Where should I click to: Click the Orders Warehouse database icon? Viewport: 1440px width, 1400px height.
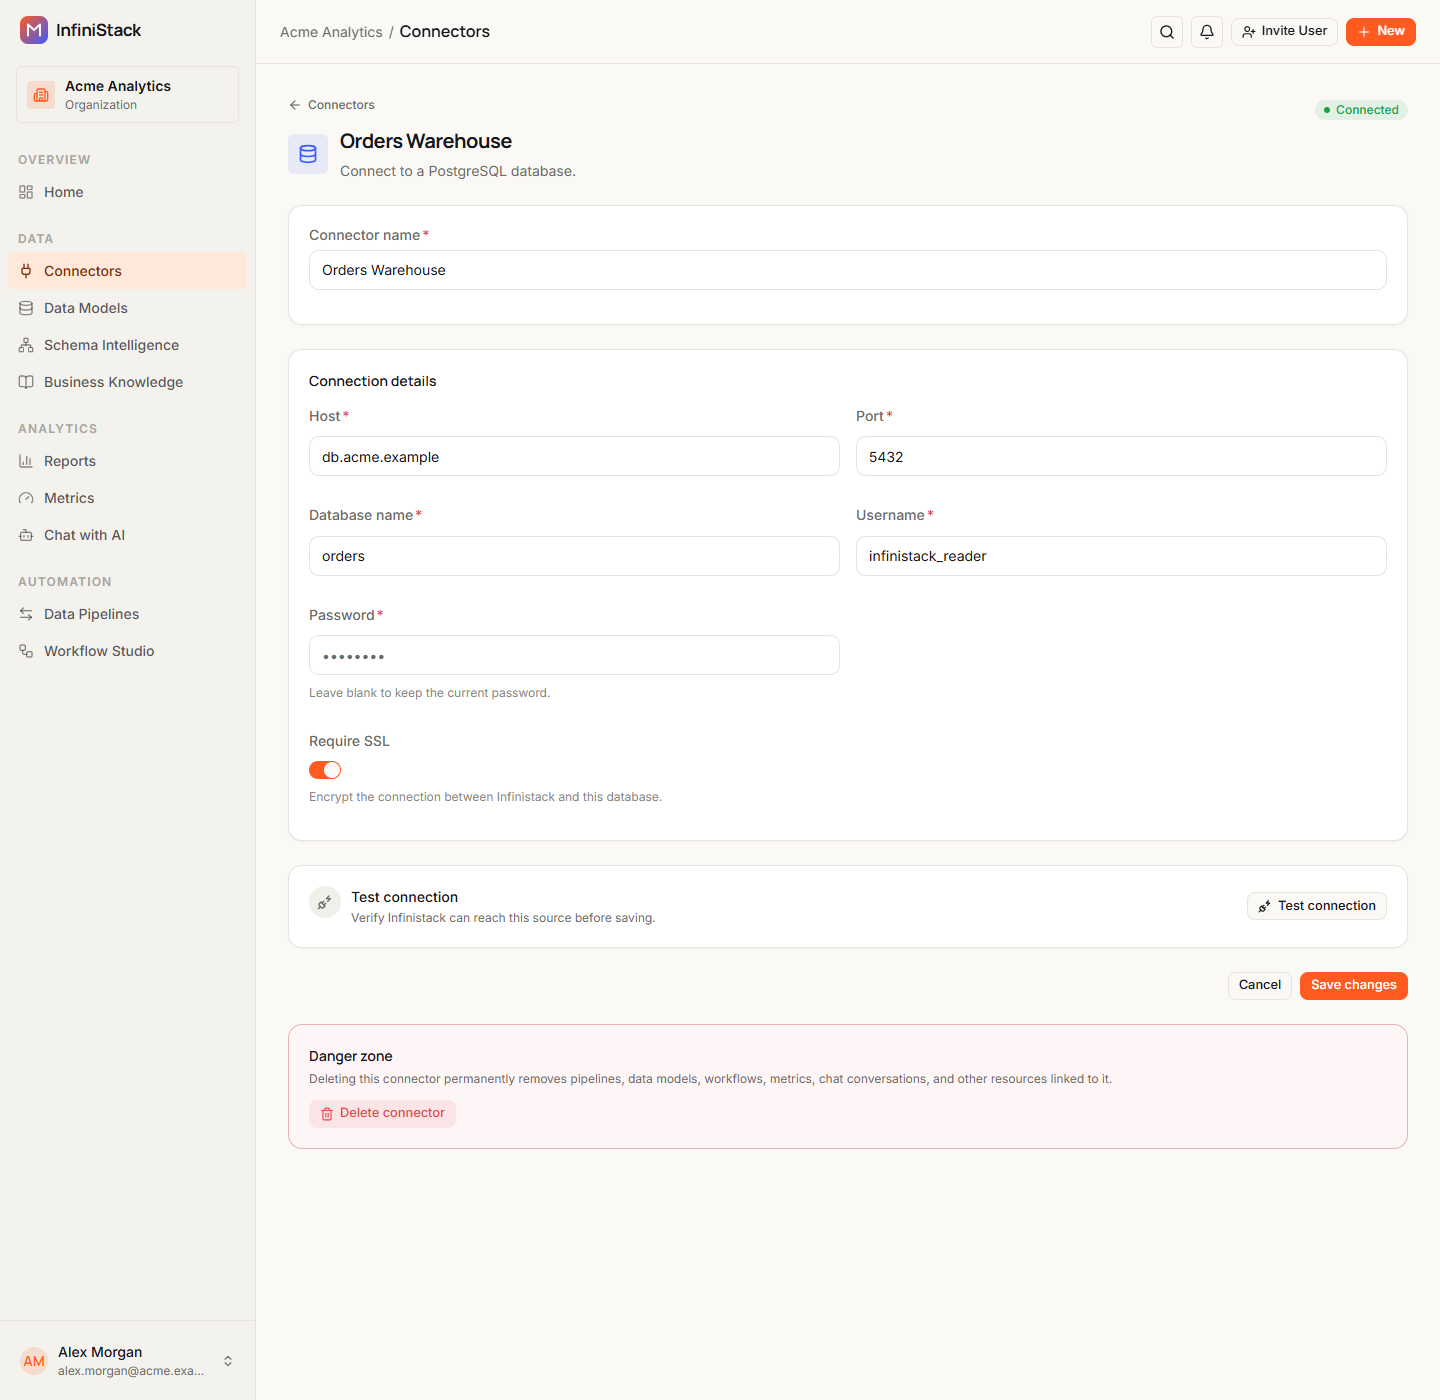coord(308,154)
